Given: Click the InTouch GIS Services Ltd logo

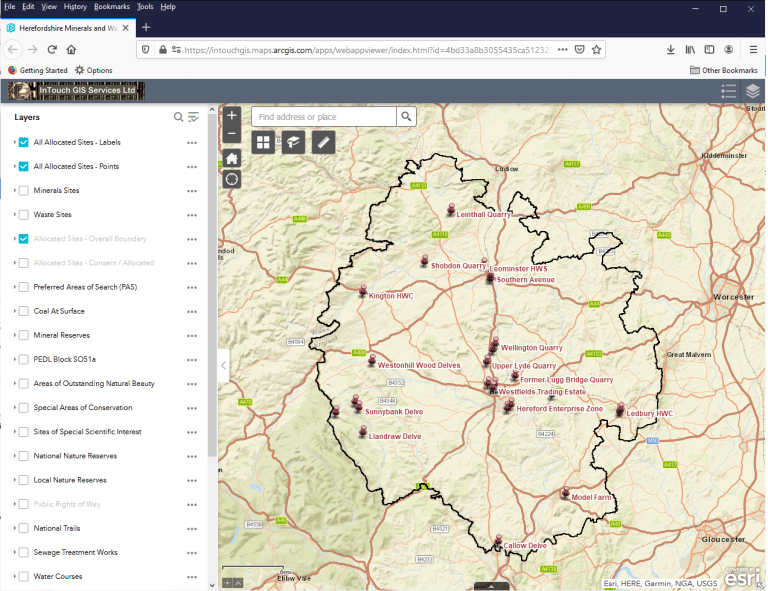Looking at the screenshot, I should coord(76,91).
